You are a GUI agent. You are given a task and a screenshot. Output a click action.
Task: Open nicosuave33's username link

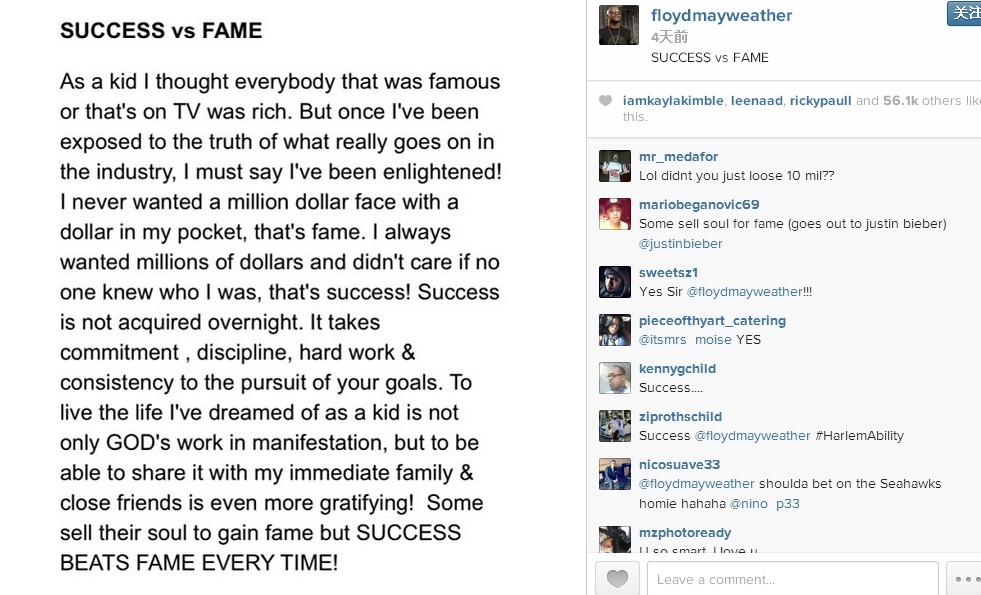point(679,465)
